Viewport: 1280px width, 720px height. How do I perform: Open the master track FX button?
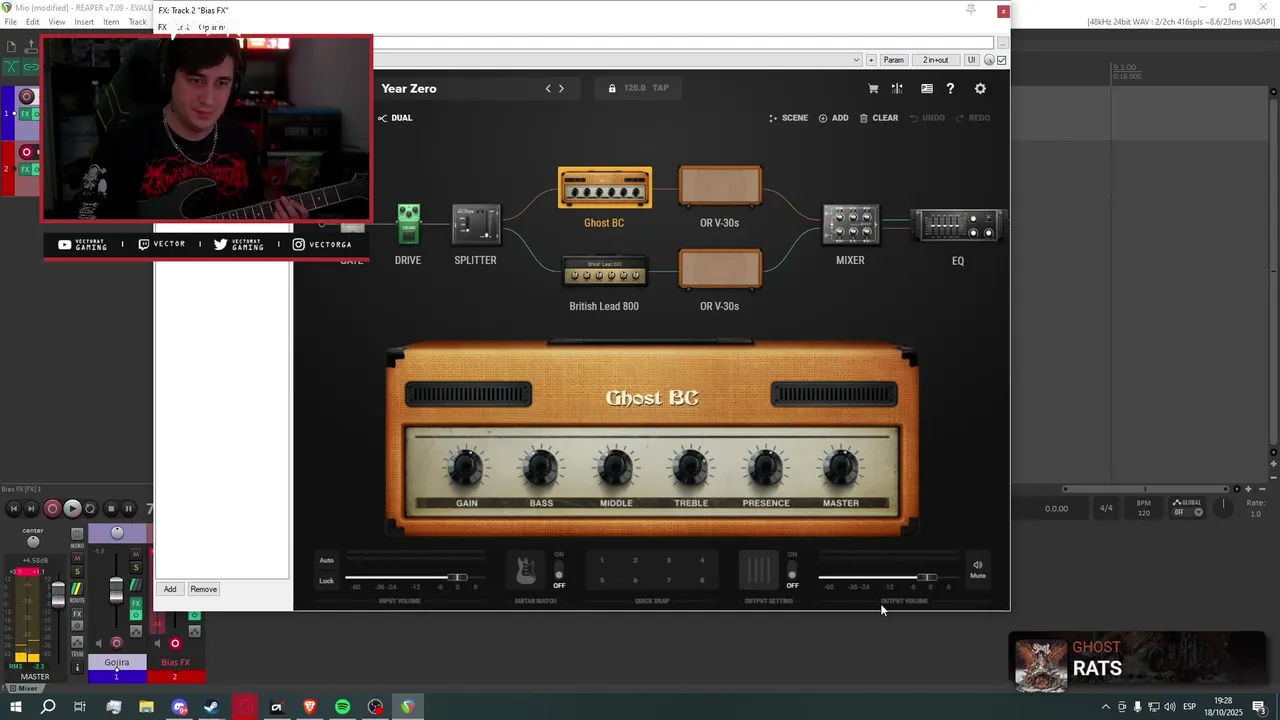(77, 614)
